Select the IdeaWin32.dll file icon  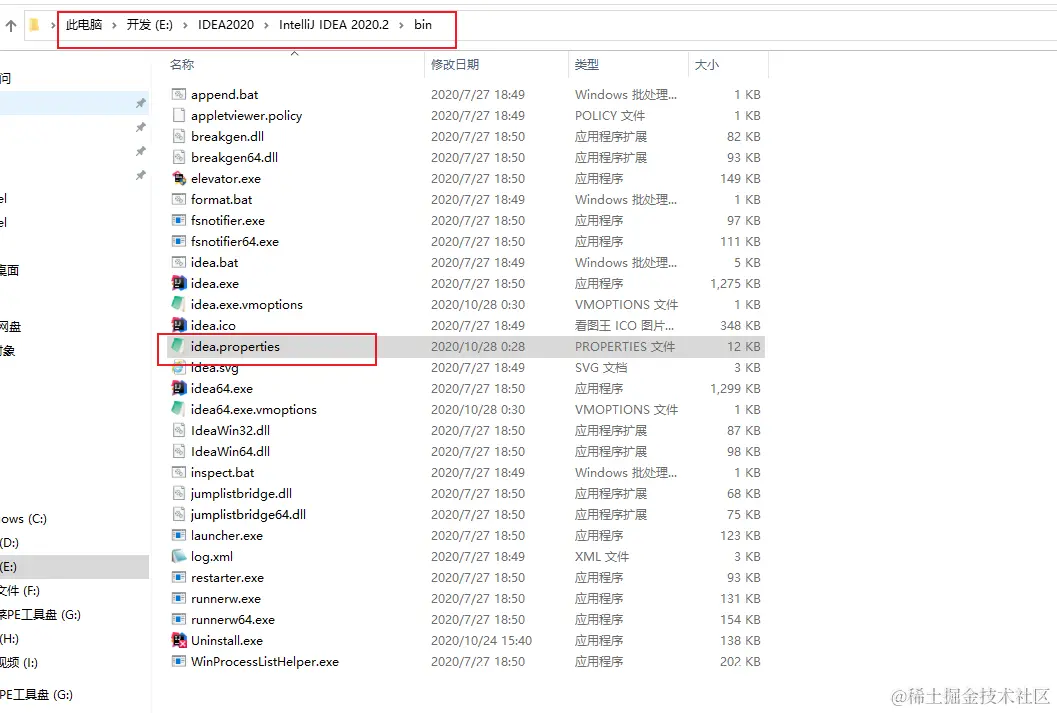179,430
